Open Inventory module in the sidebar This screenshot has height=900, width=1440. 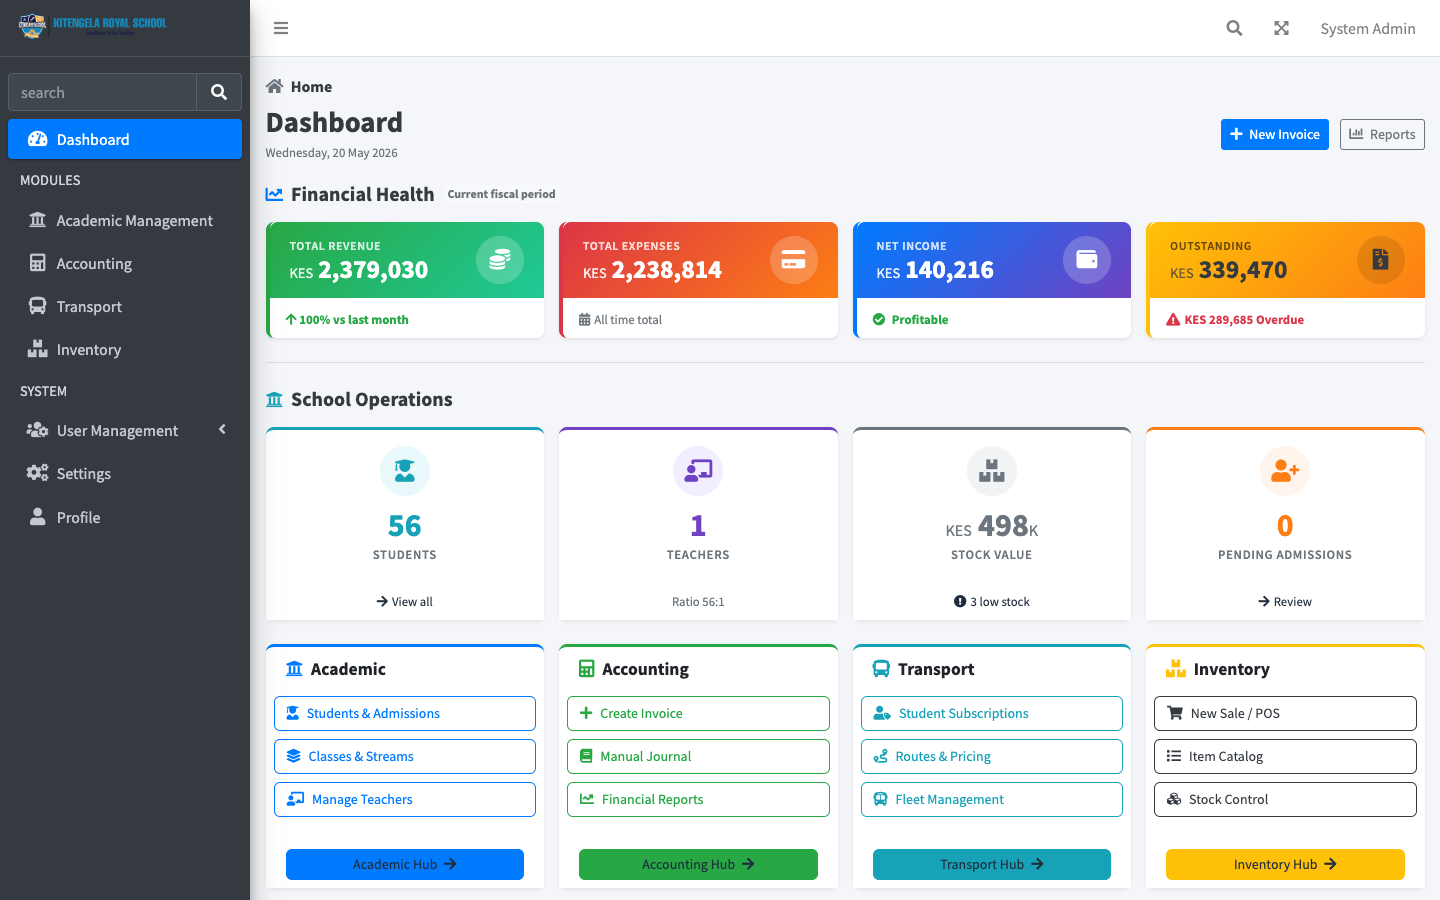point(125,349)
